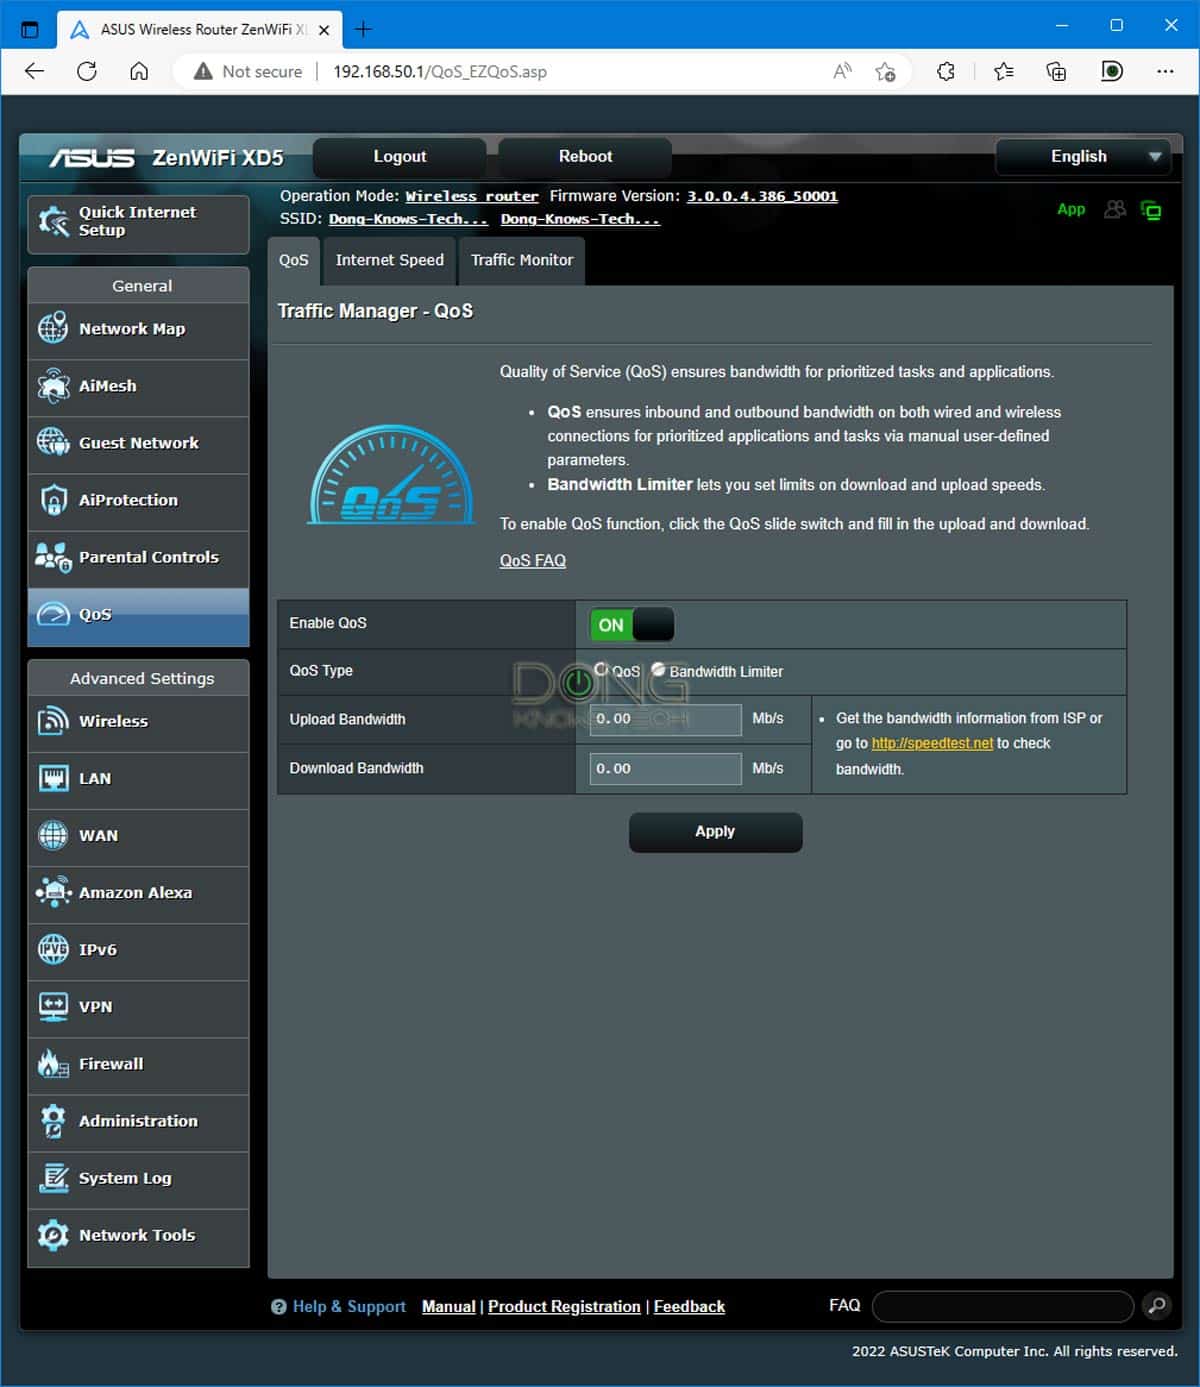This screenshot has height=1387, width=1200.
Task: Click the guest users status icon
Action: [x=1115, y=209]
